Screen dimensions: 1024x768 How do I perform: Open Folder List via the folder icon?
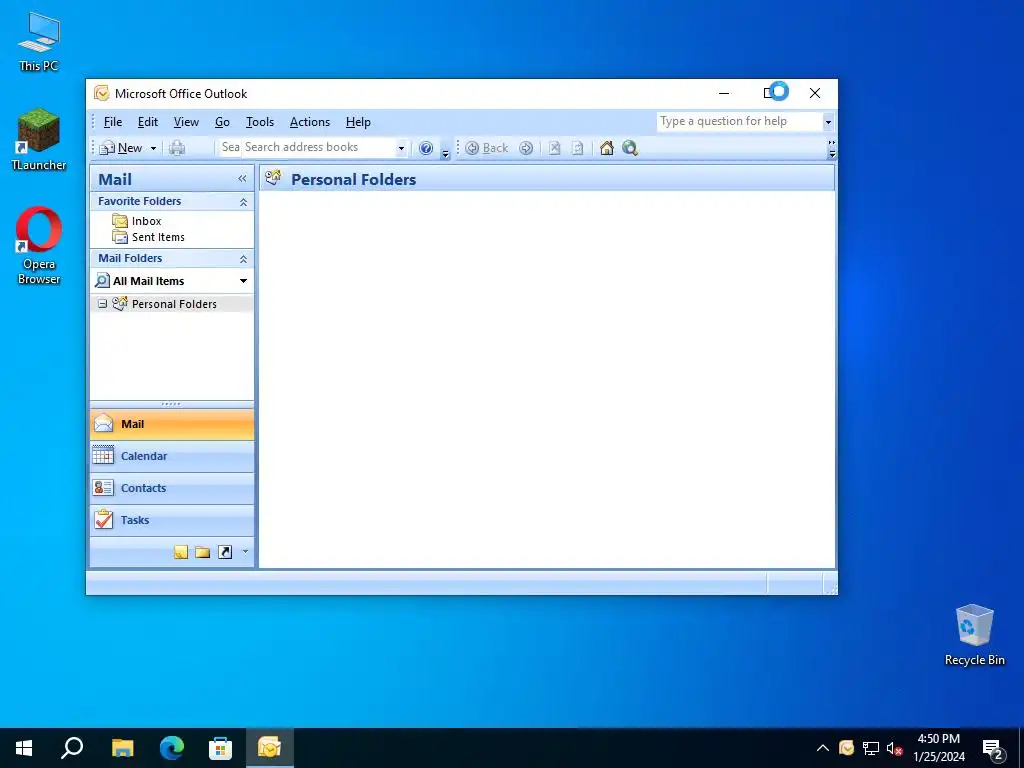pos(203,552)
